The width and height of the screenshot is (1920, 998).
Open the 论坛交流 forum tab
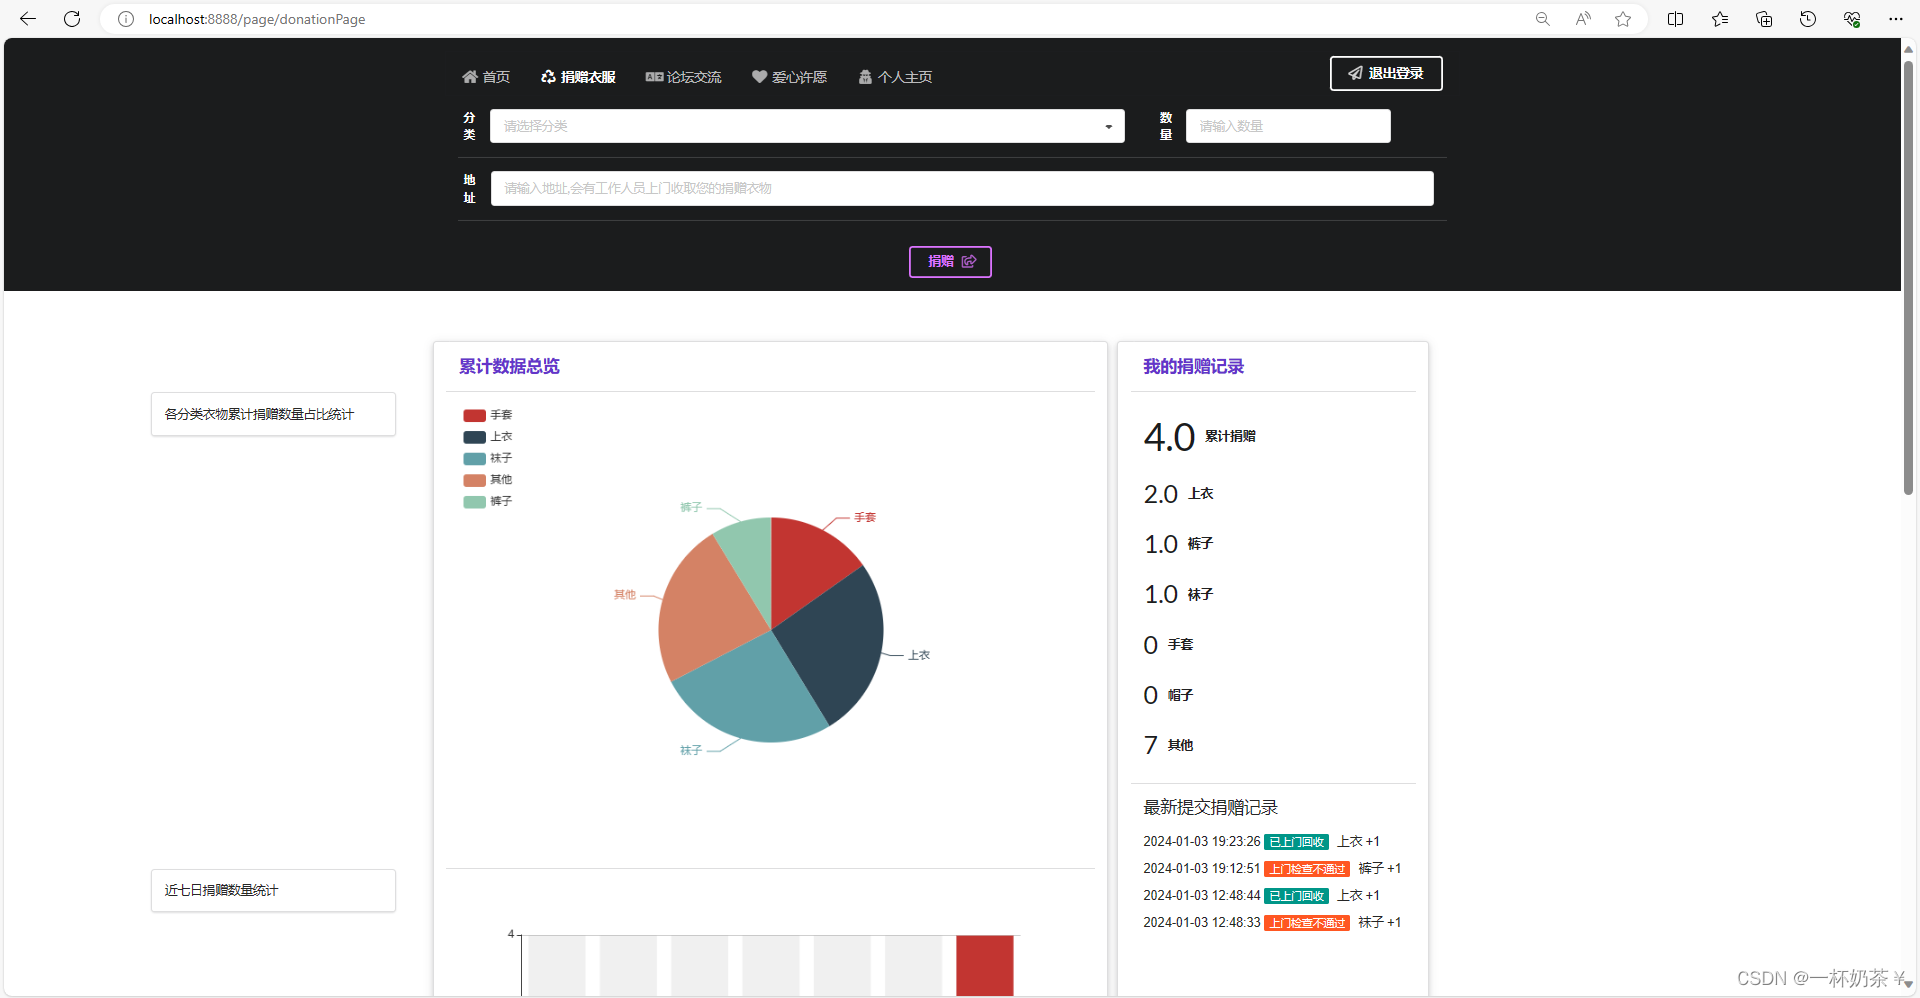pos(683,77)
